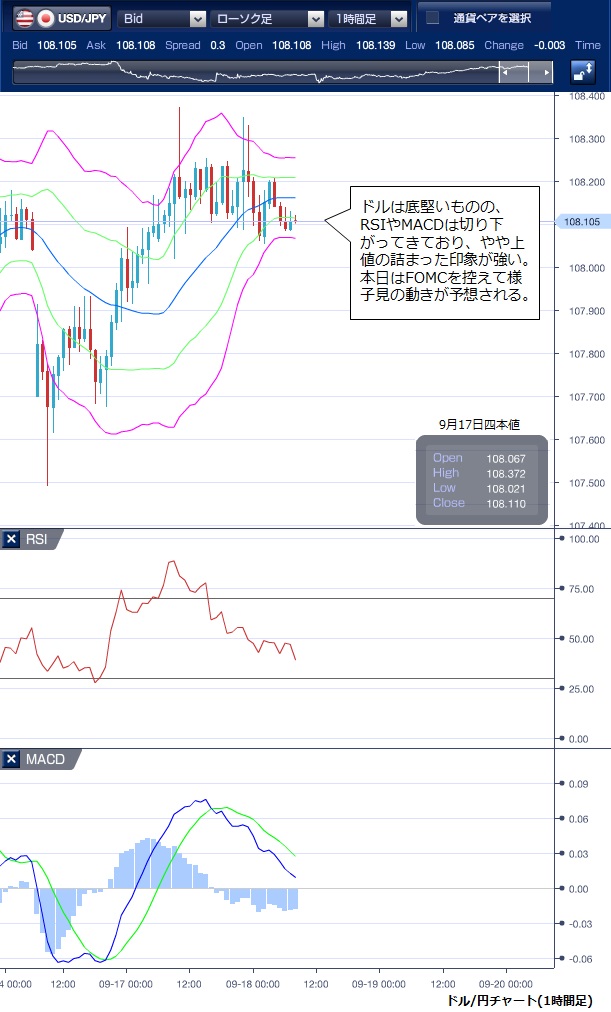Click the Japan flag icon
This screenshot has height=1012, width=611.
click(x=46, y=18)
